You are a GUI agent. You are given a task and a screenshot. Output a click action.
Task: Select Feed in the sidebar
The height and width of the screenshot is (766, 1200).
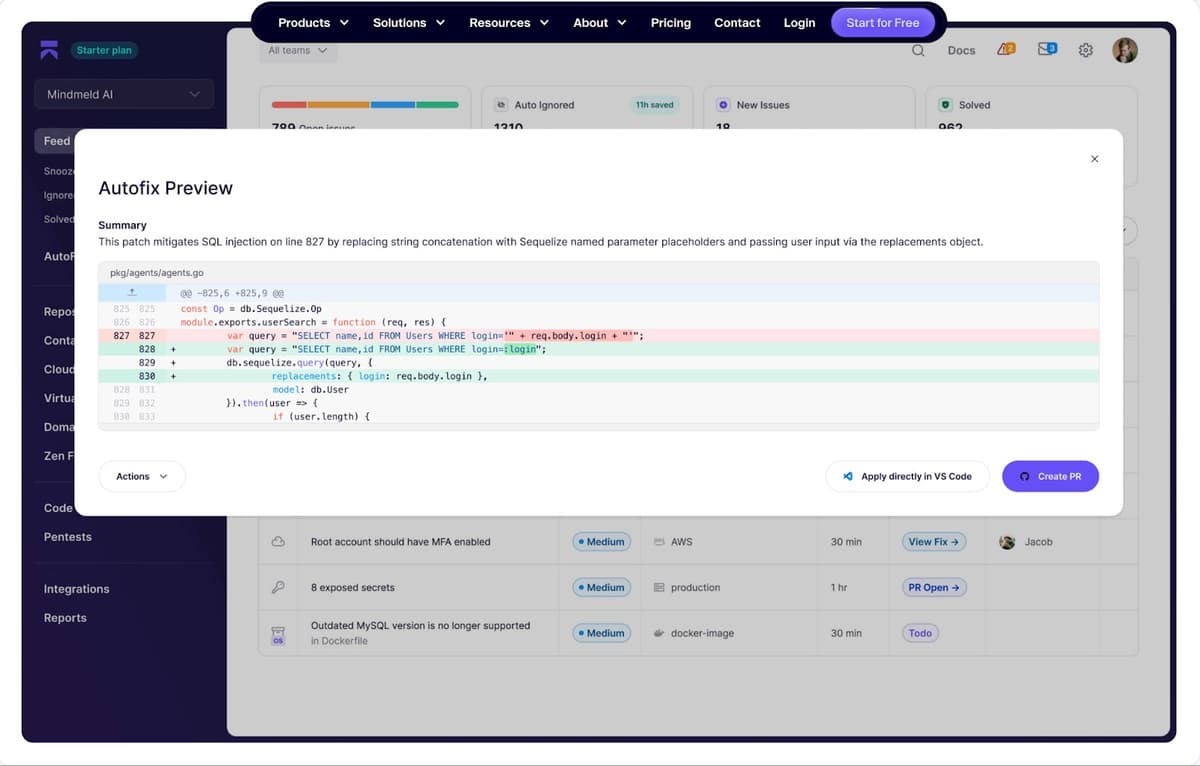[57, 141]
